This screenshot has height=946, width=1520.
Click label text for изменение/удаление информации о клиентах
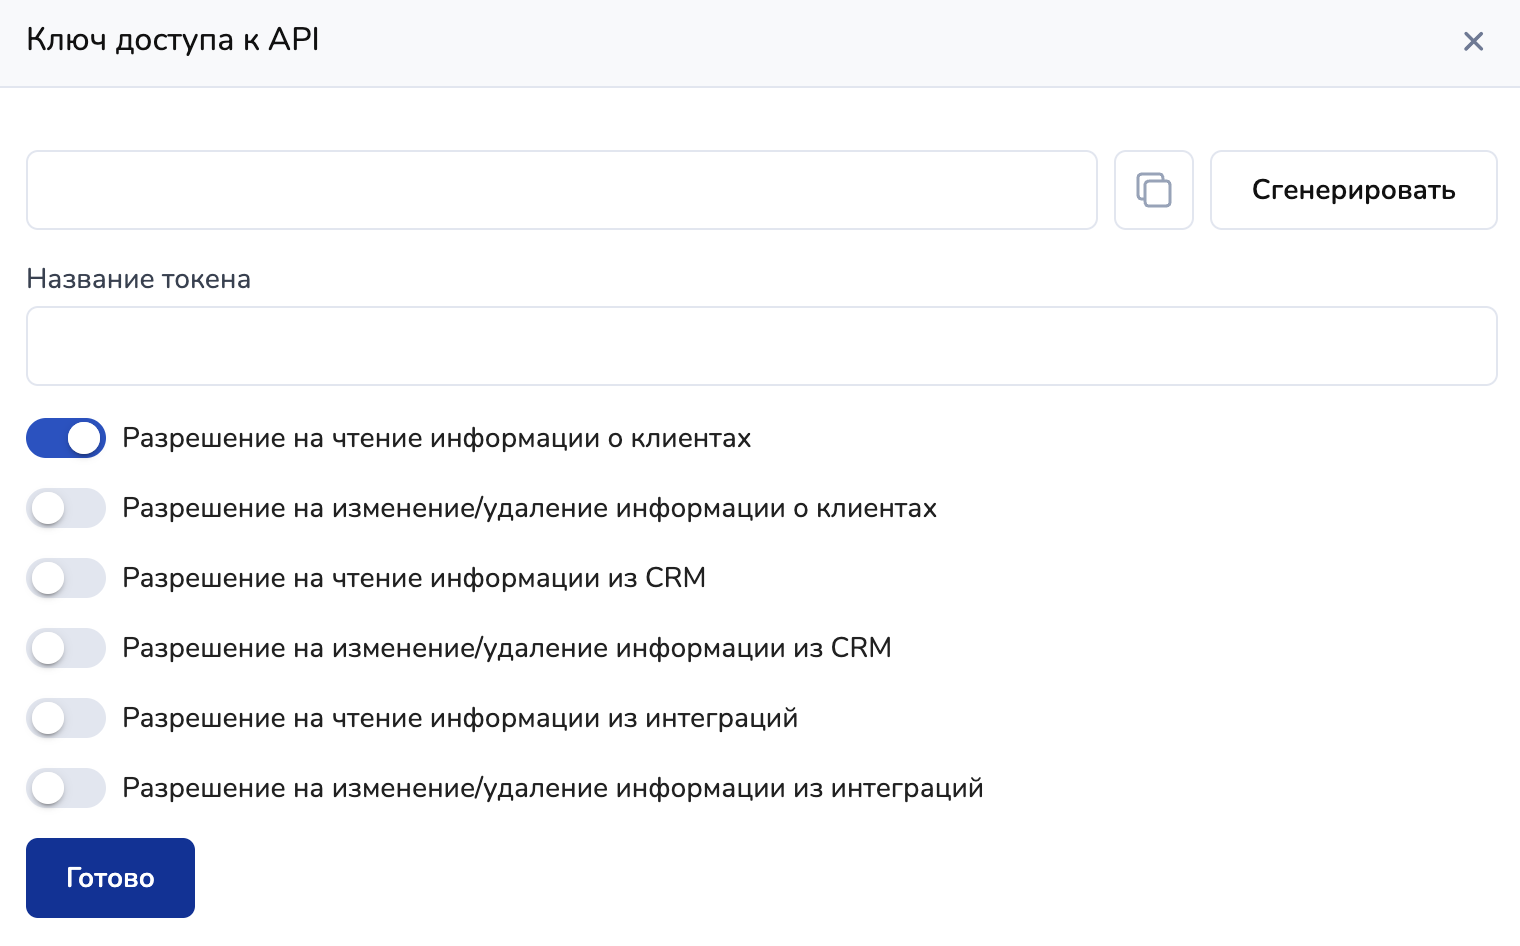pyautogui.click(x=529, y=508)
